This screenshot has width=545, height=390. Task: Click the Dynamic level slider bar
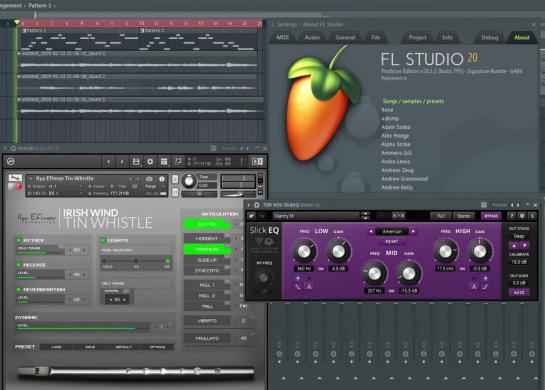click(x=83, y=327)
